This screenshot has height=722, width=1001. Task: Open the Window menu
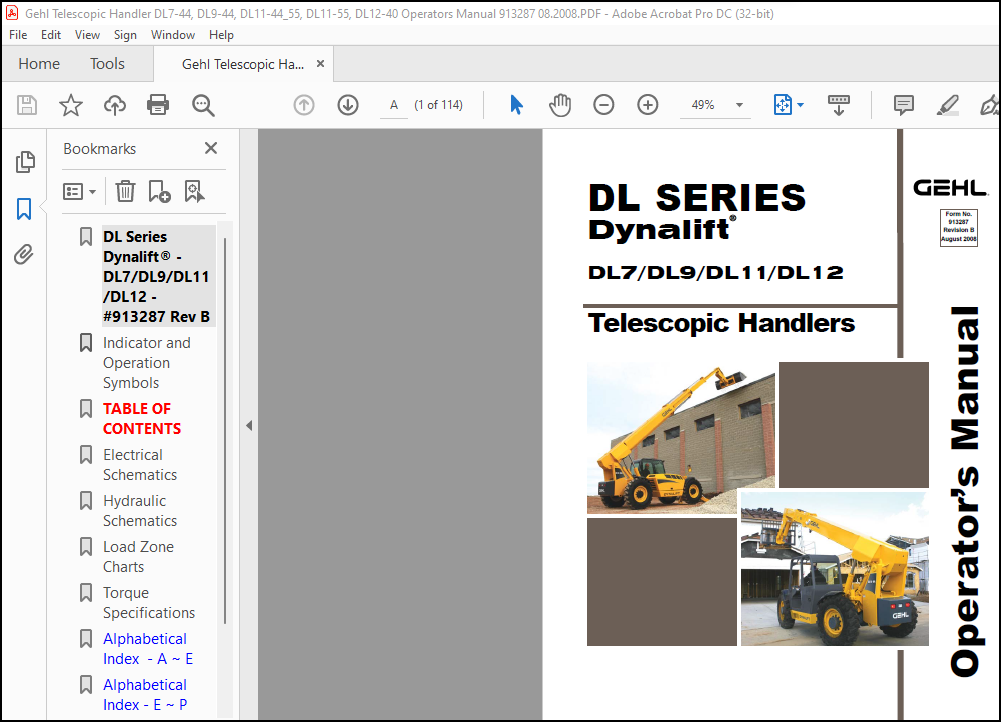point(172,35)
